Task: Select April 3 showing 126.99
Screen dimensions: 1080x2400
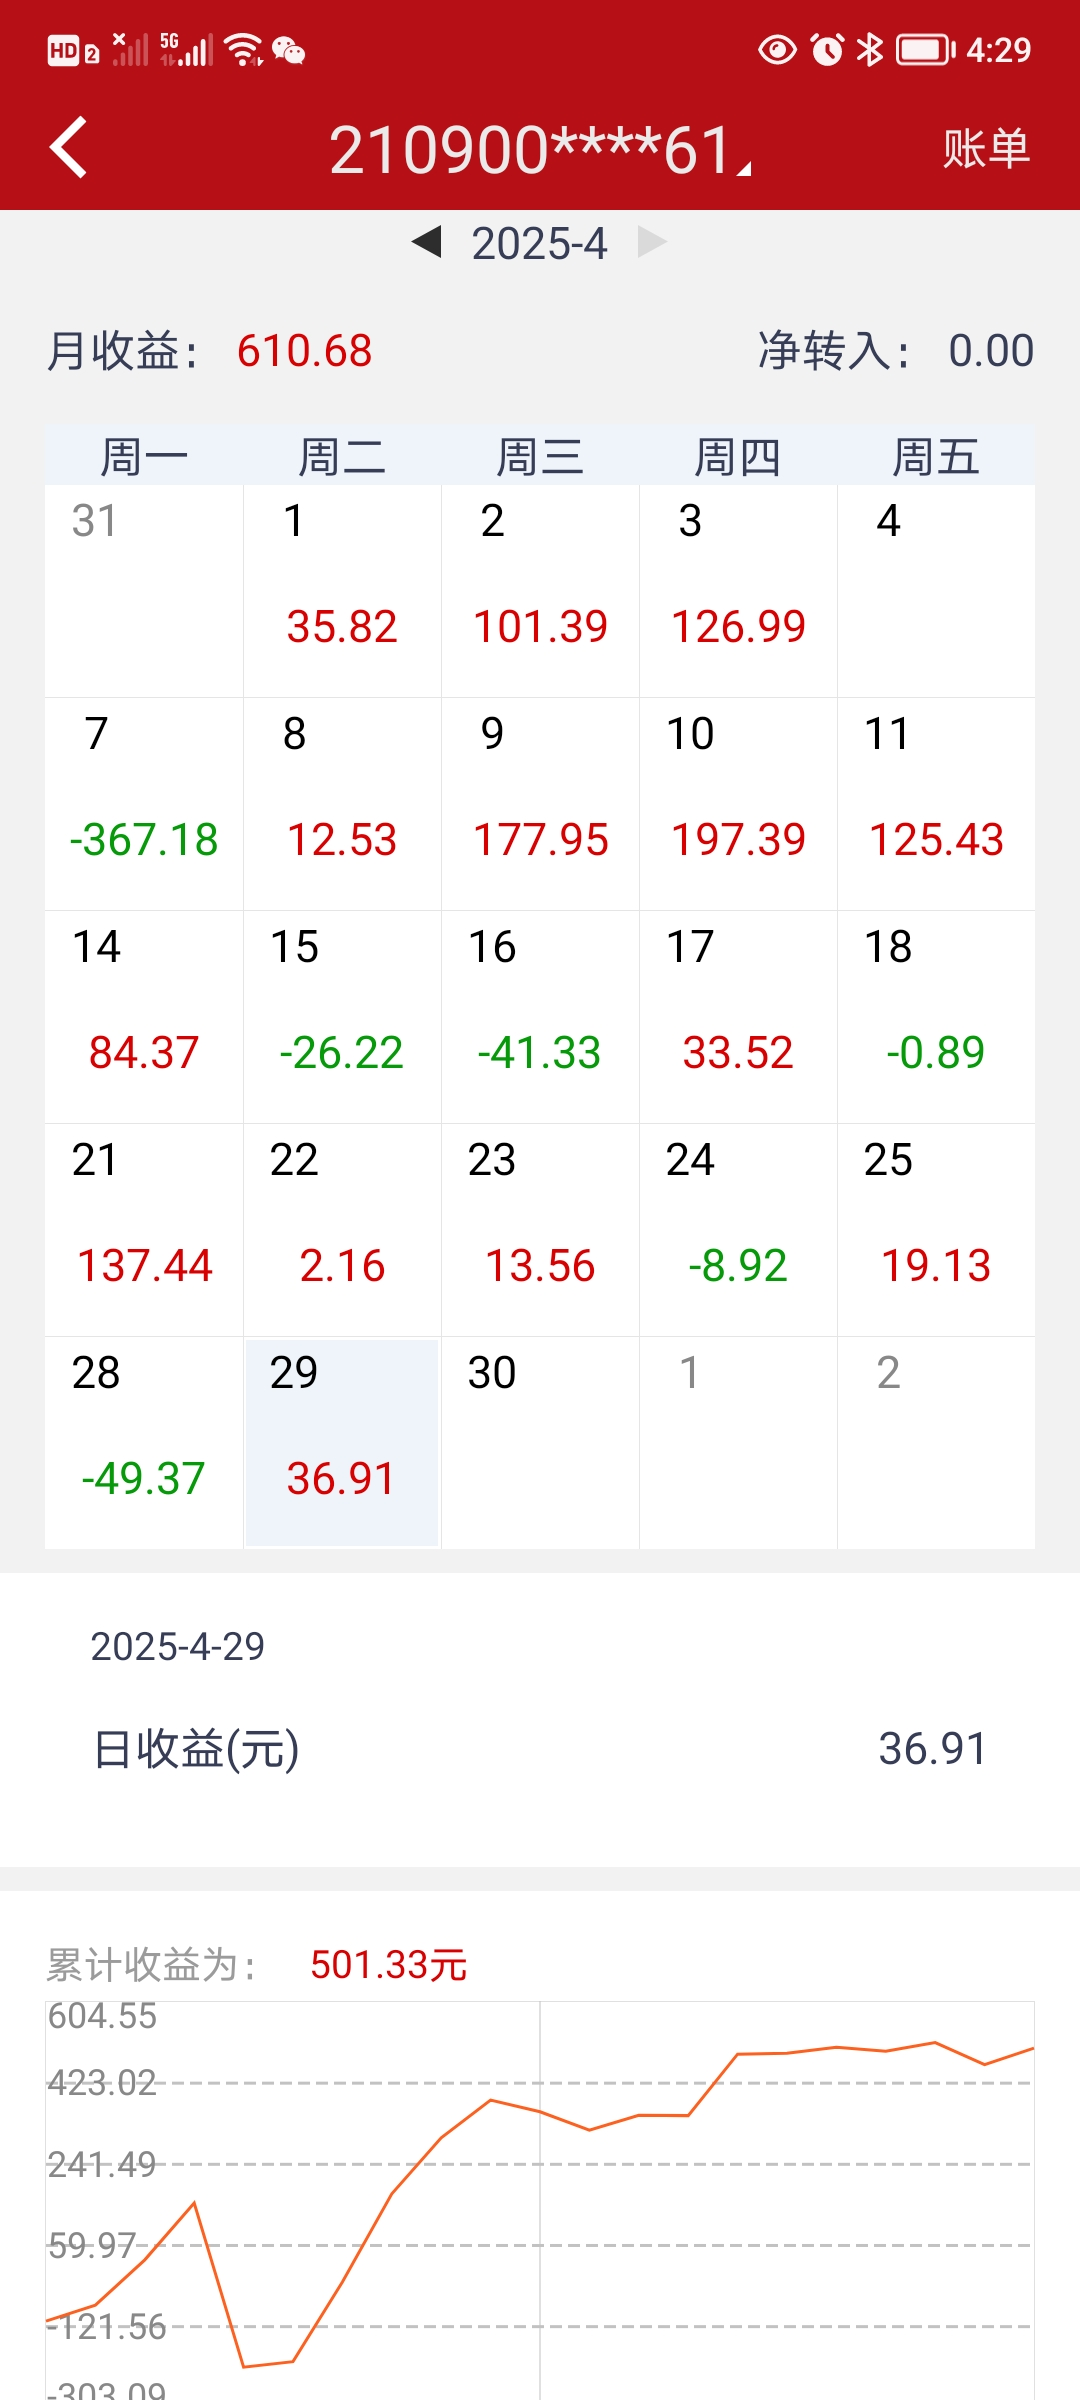Action: click(x=738, y=591)
